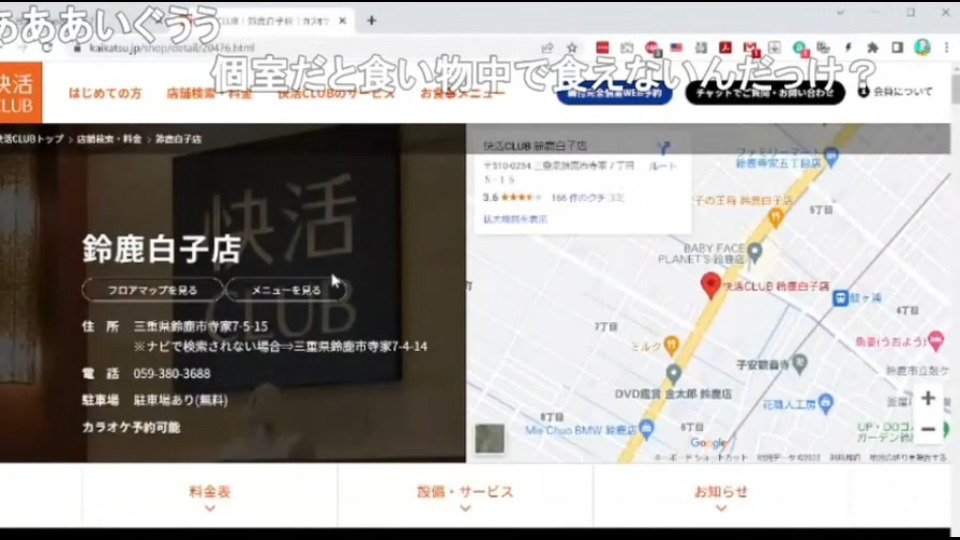Expand the 設備・サービス section chevron
The height and width of the screenshot is (540, 960).
pyautogui.click(x=465, y=508)
